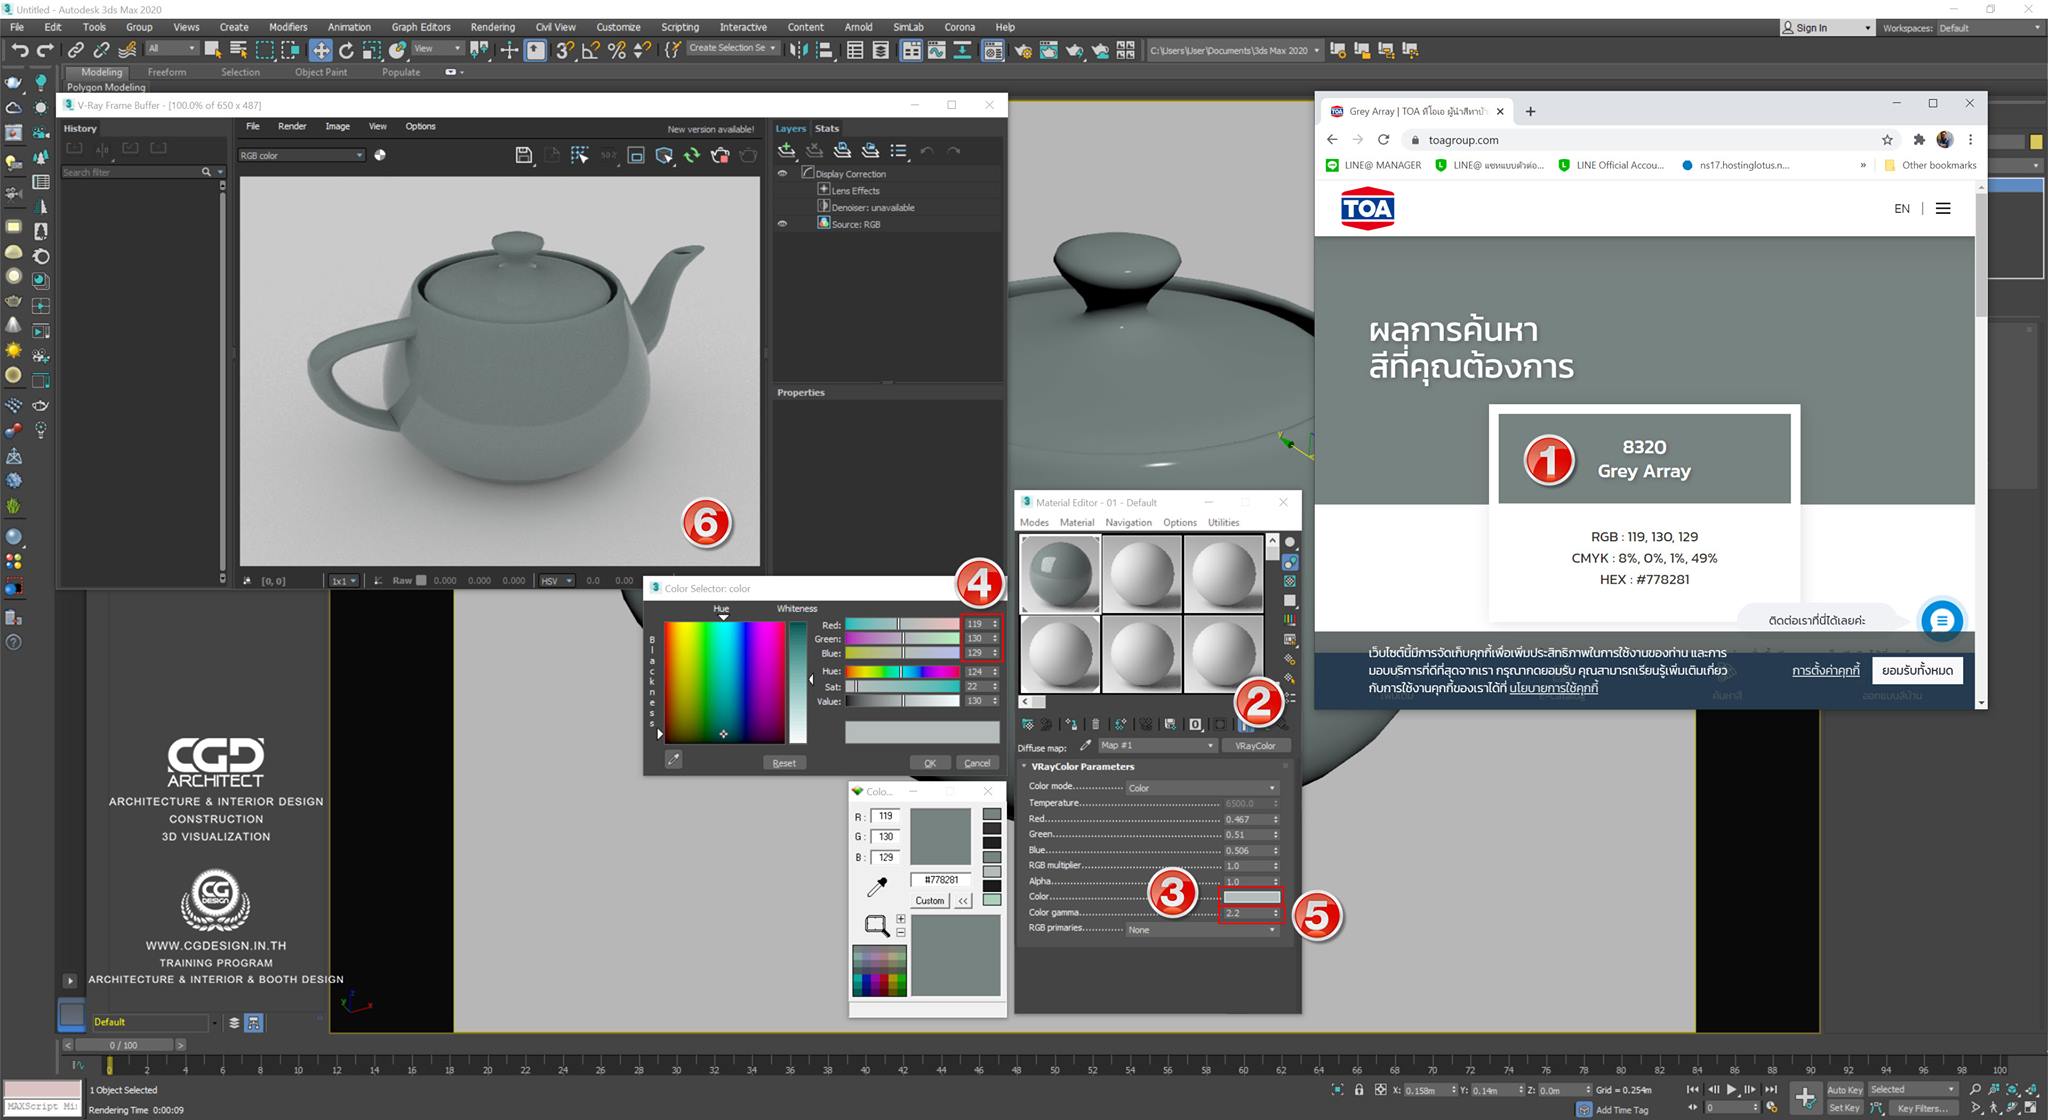Click the Mirror tool icon

pyautogui.click(x=798, y=50)
